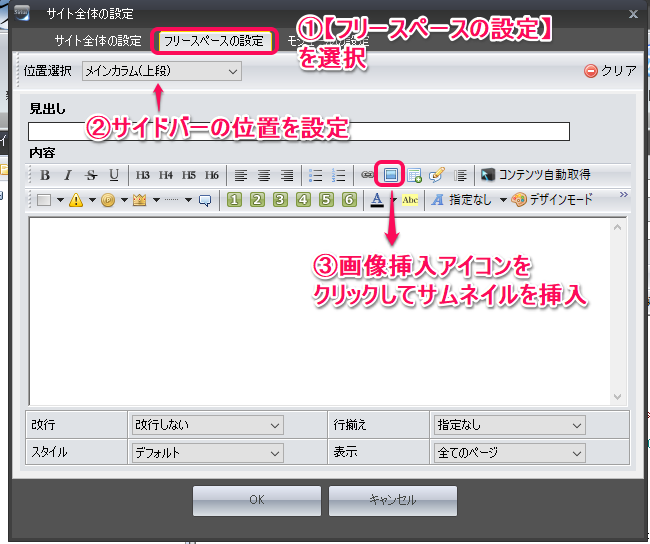650x544 pixels.
Task: Open the 表示 dropdown set to 全てのページ
Action: (509, 452)
